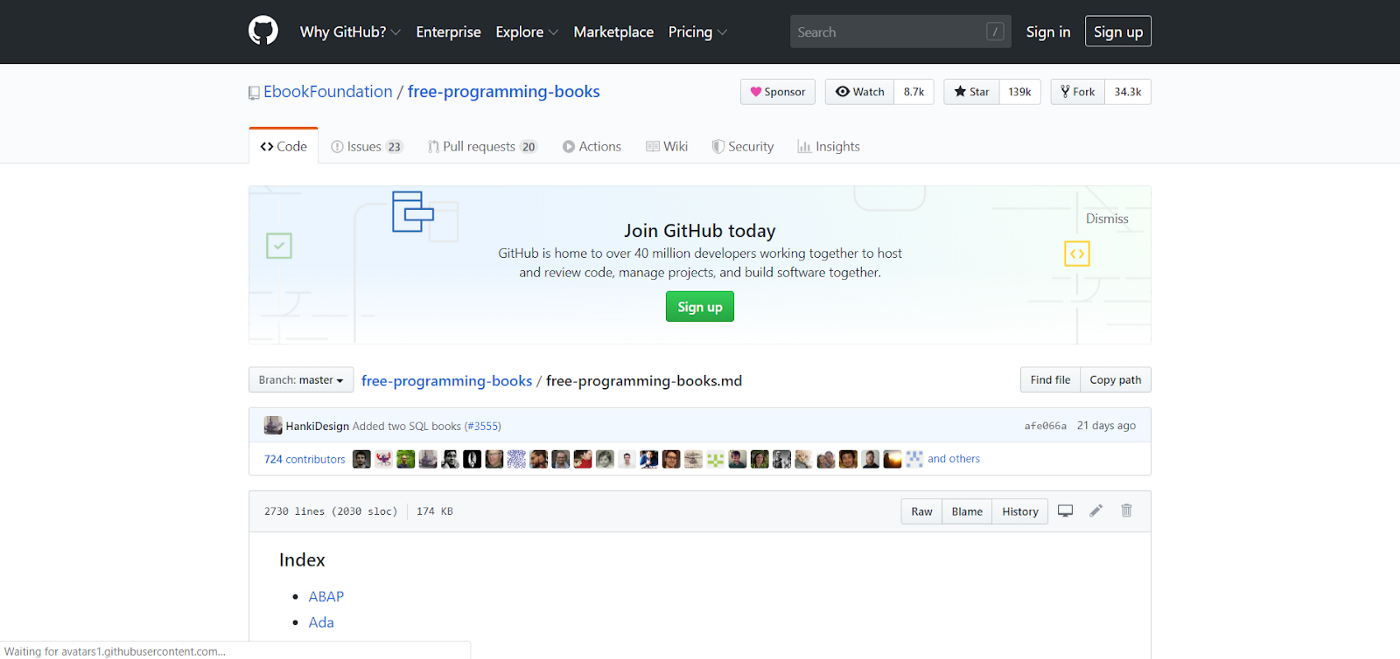Open the Marketplace menu item
The image size is (1400, 659).
click(614, 32)
